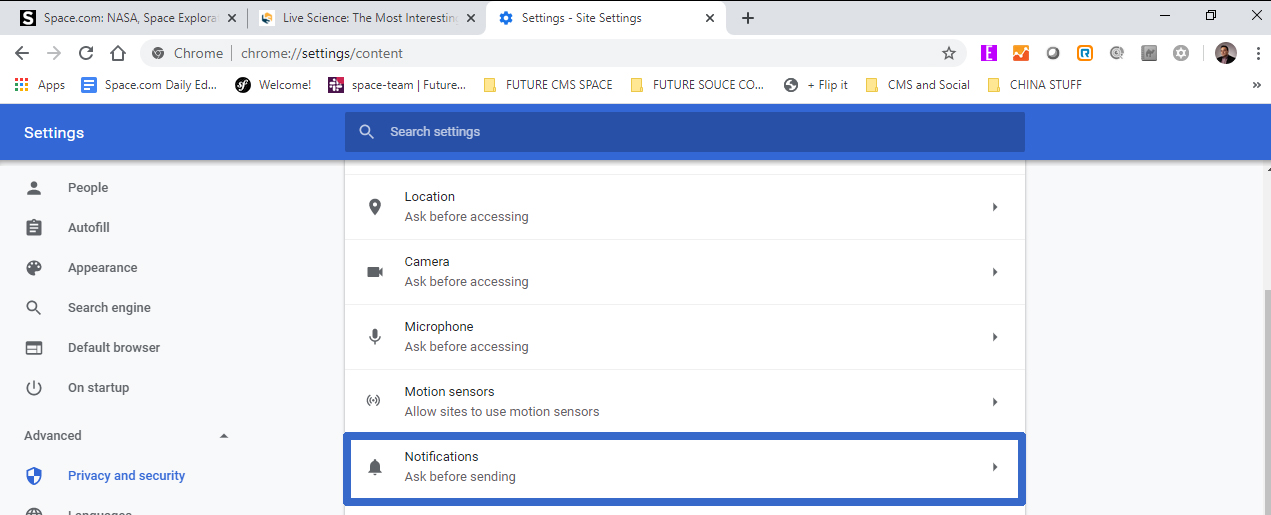Expand the Camera permission row arrow
Image resolution: width=1271 pixels, height=515 pixels.
(994, 272)
